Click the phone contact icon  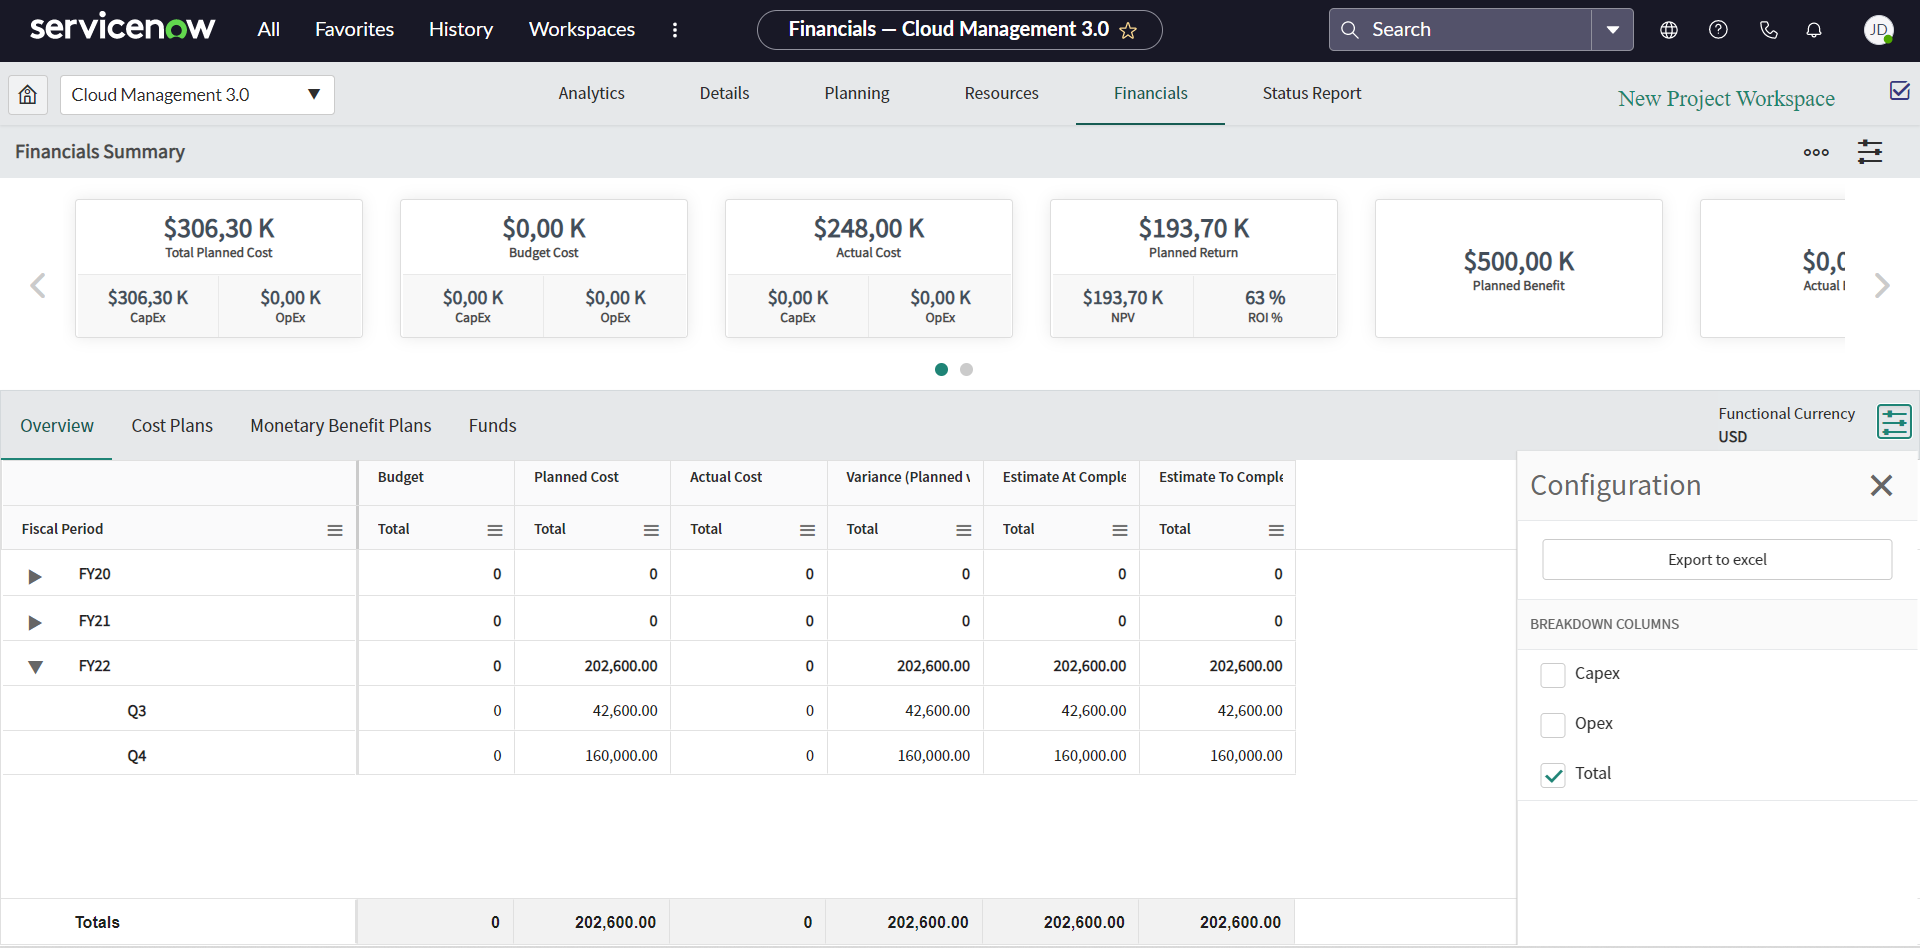1768,29
